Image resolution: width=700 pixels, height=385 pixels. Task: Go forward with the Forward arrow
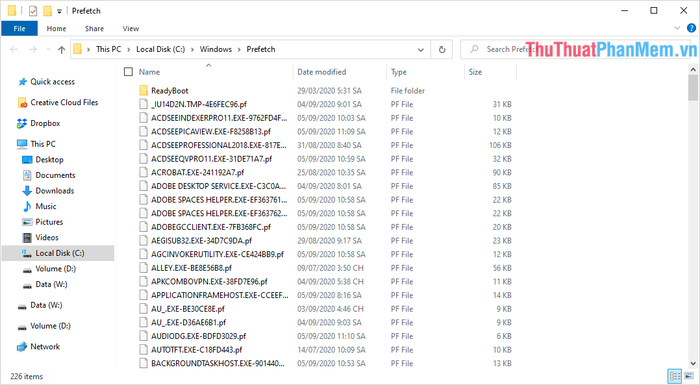[x=33, y=50]
